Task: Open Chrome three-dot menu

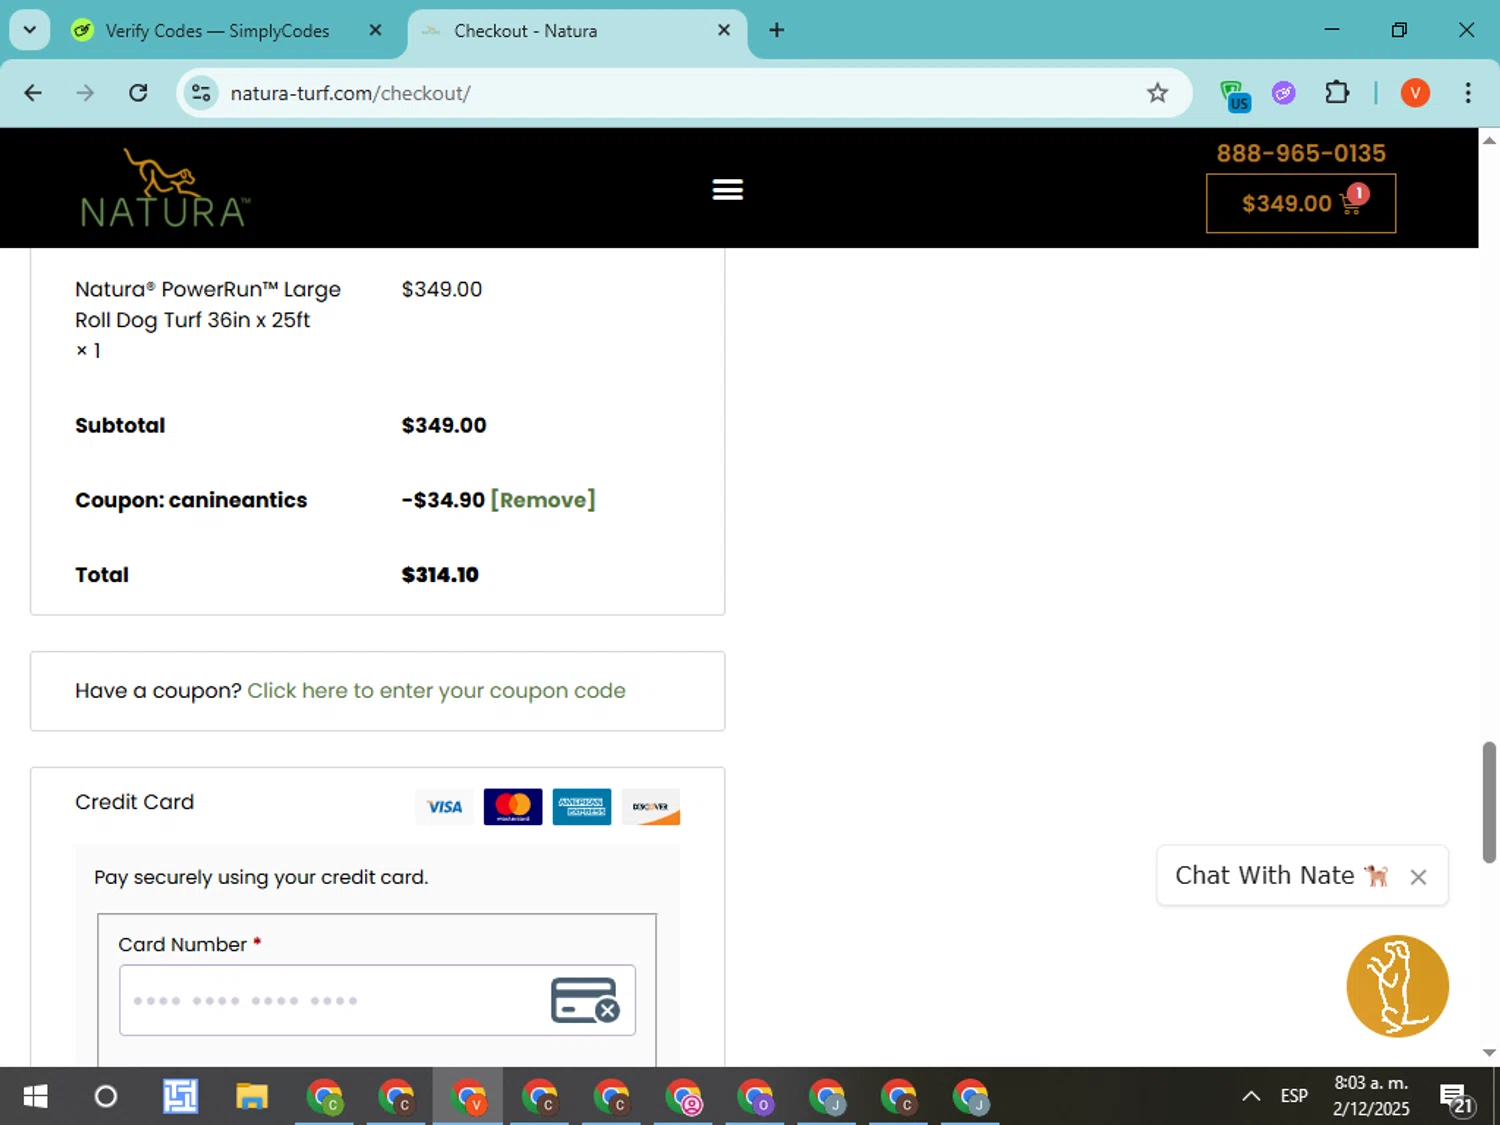Action: [x=1468, y=93]
